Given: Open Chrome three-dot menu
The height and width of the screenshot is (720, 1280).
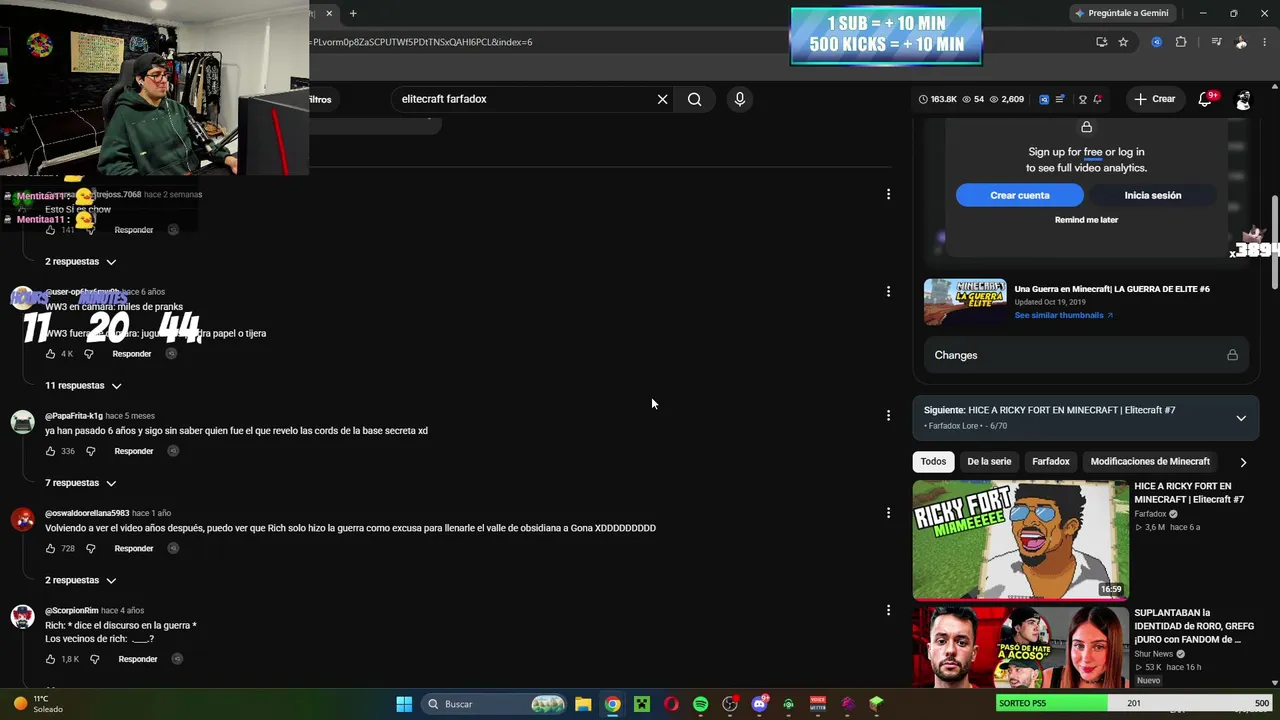Looking at the screenshot, I should [x=1267, y=42].
